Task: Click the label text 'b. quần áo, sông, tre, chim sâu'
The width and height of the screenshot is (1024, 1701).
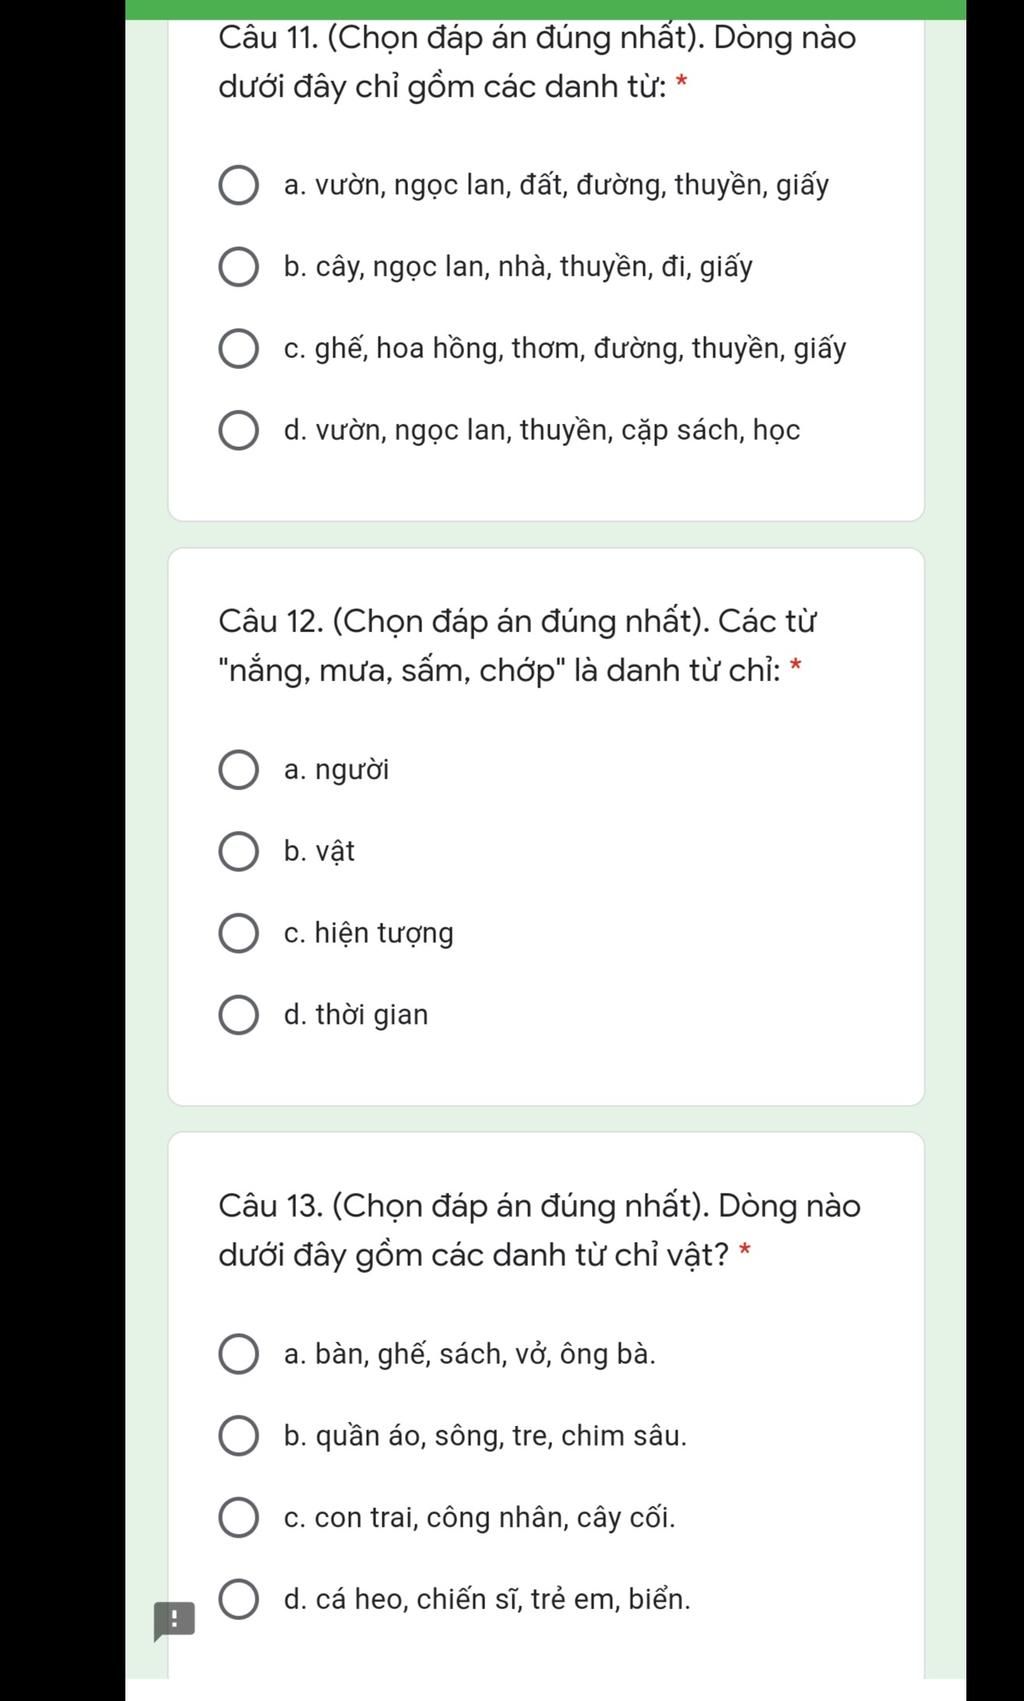Action: coord(485,1437)
